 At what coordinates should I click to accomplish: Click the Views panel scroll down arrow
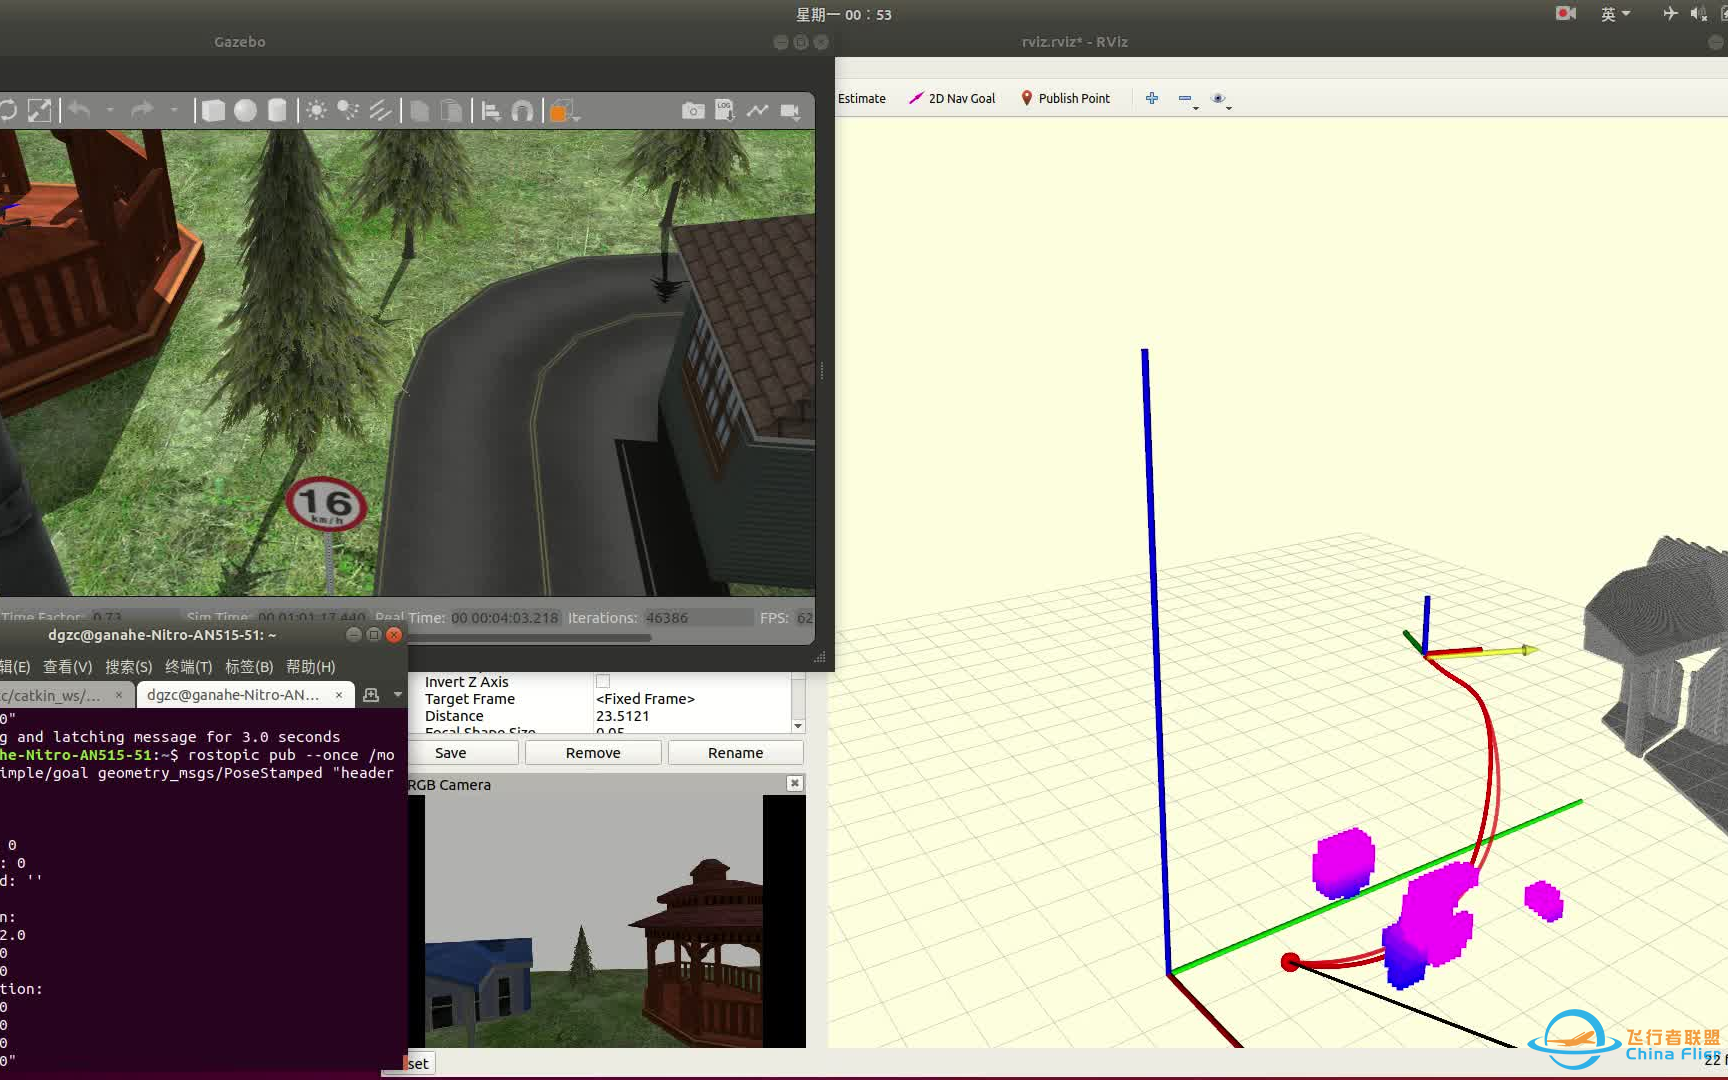pos(798,726)
